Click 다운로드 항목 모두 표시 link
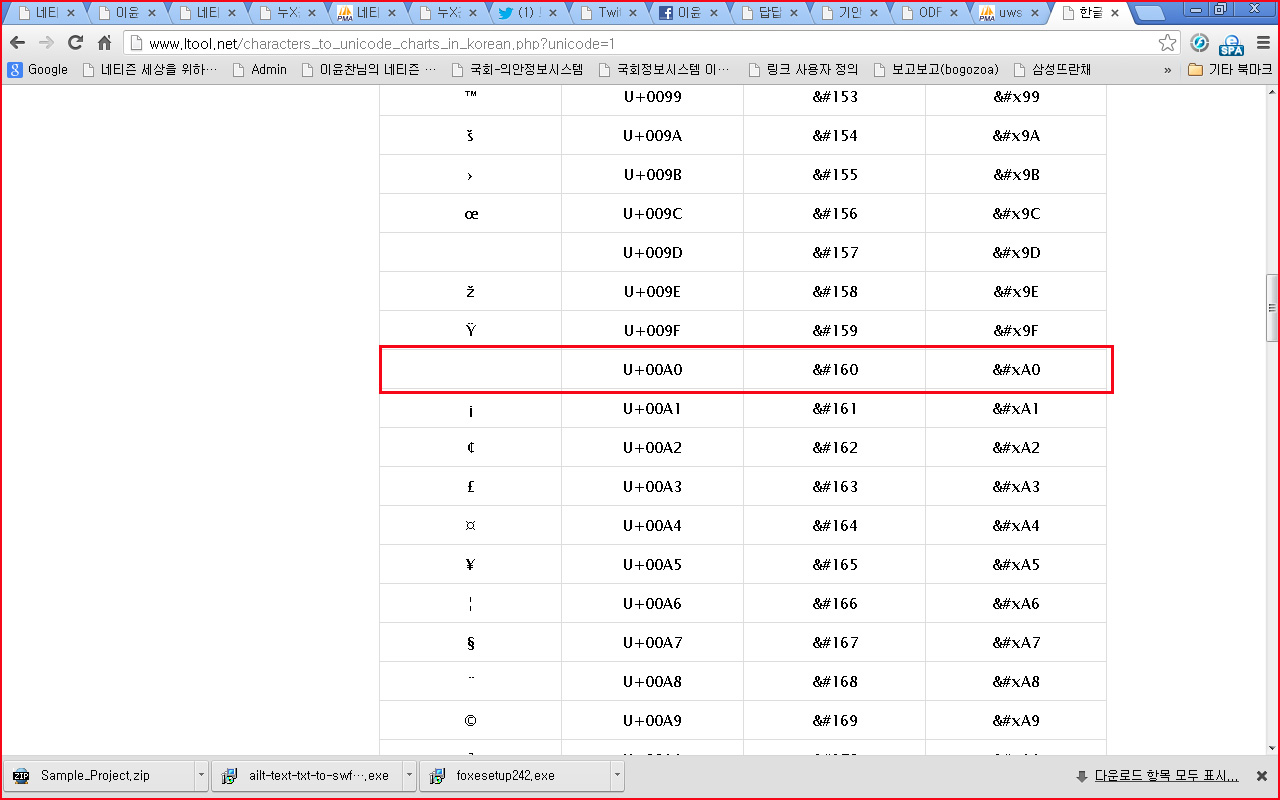 pyautogui.click(x=1166, y=776)
